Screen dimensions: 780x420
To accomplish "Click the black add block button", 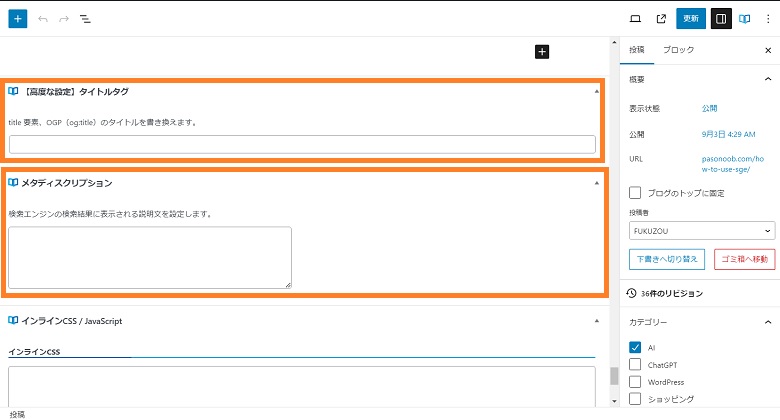I will coord(542,51).
